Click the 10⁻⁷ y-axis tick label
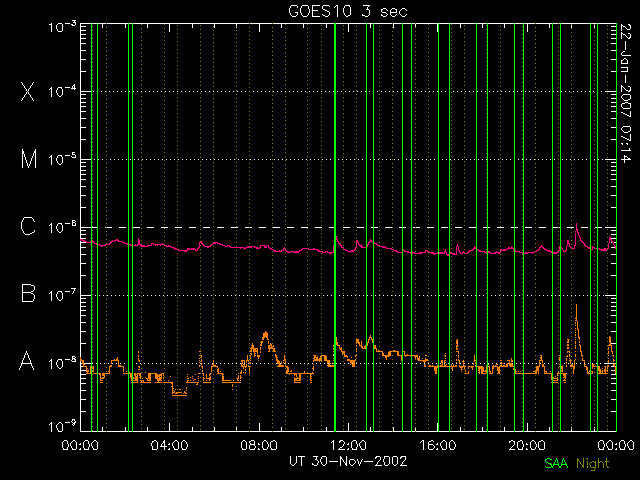640x480 pixels. click(x=62, y=295)
